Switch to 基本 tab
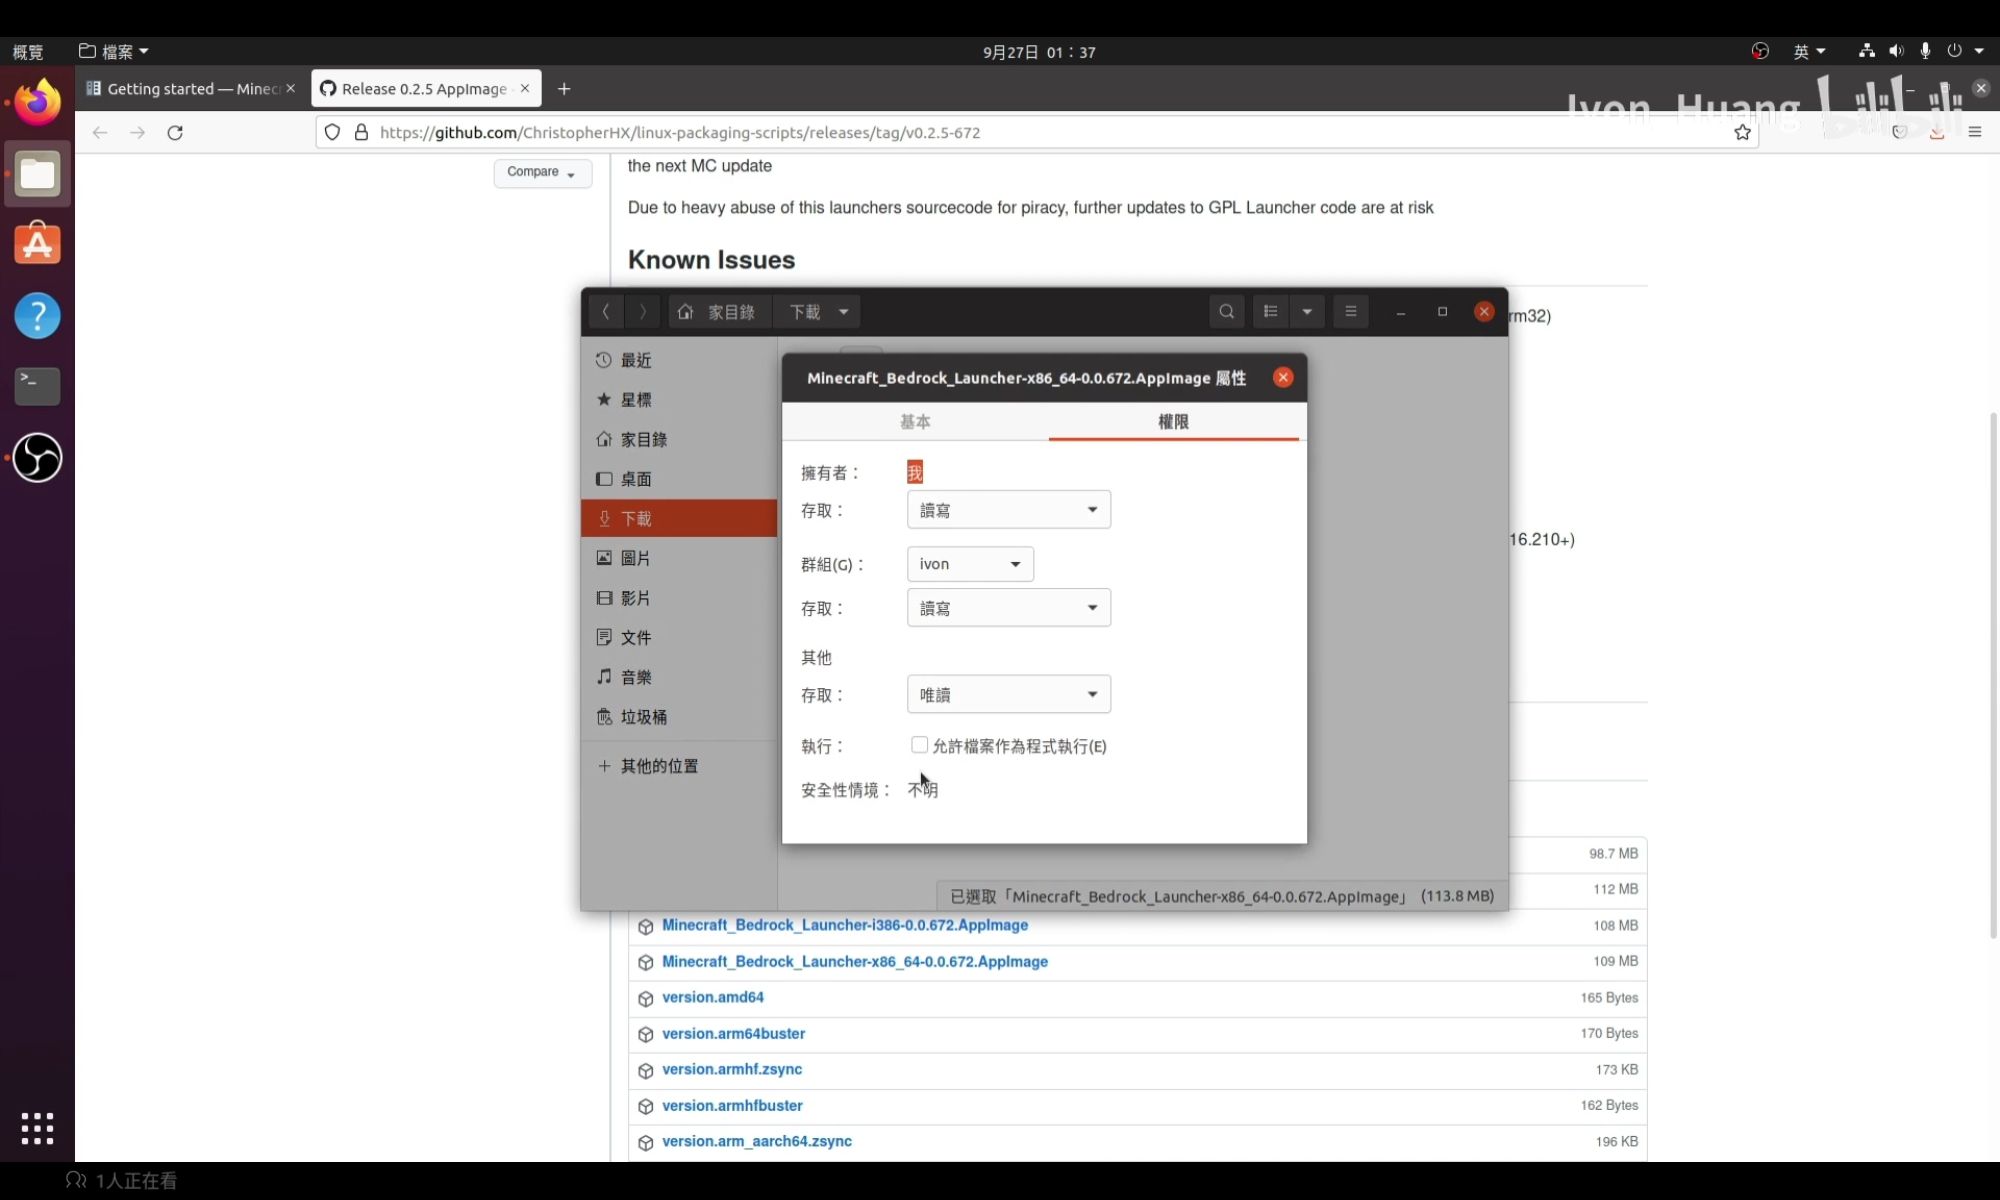 (915, 422)
